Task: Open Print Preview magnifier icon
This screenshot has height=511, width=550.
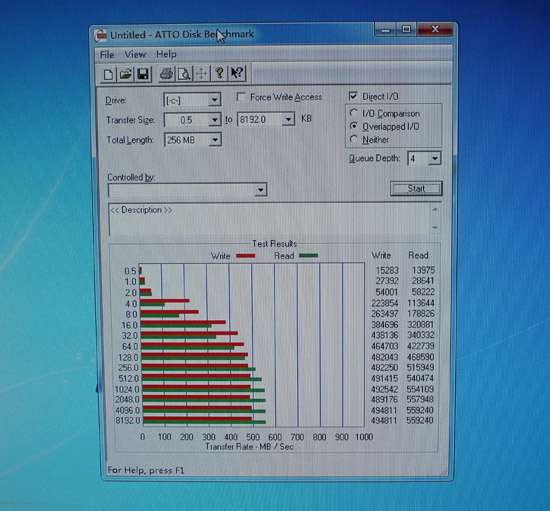Action: pyautogui.click(x=184, y=74)
